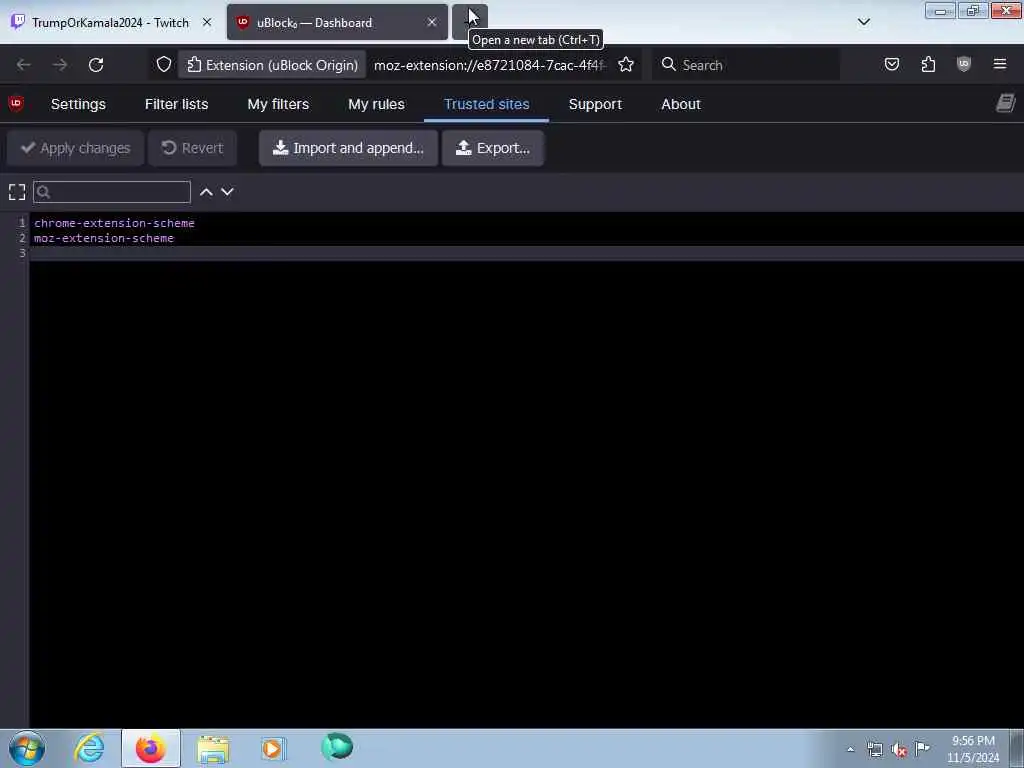The width and height of the screenshot is (1024, 768).
Task: Click uBlock Origin logo in dashboard
Action: [16, 103]
